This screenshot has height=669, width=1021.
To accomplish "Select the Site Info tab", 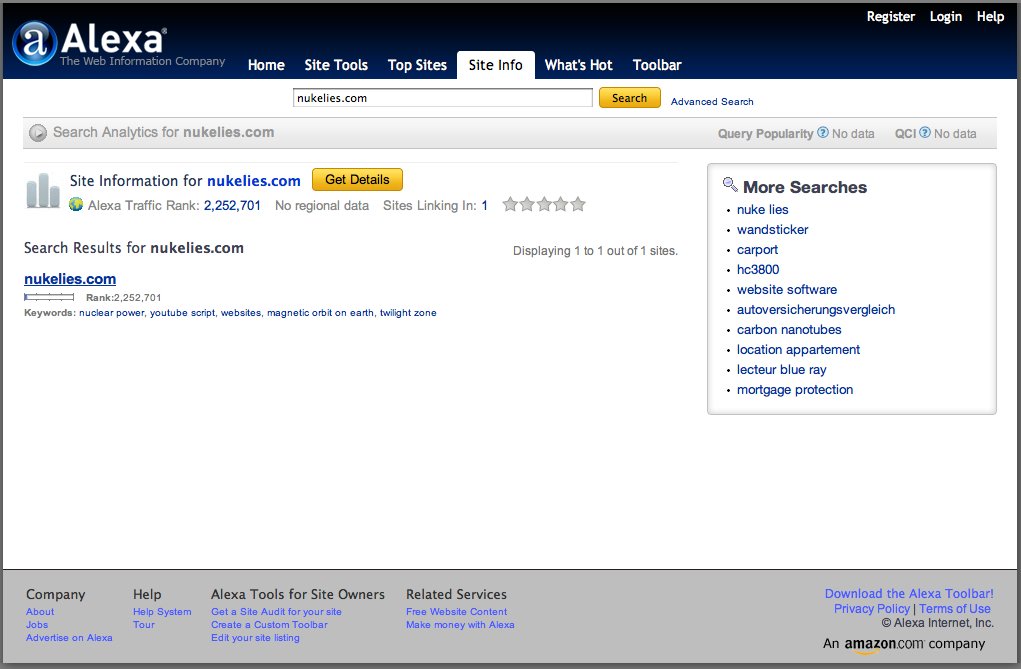I will point(496,65).
